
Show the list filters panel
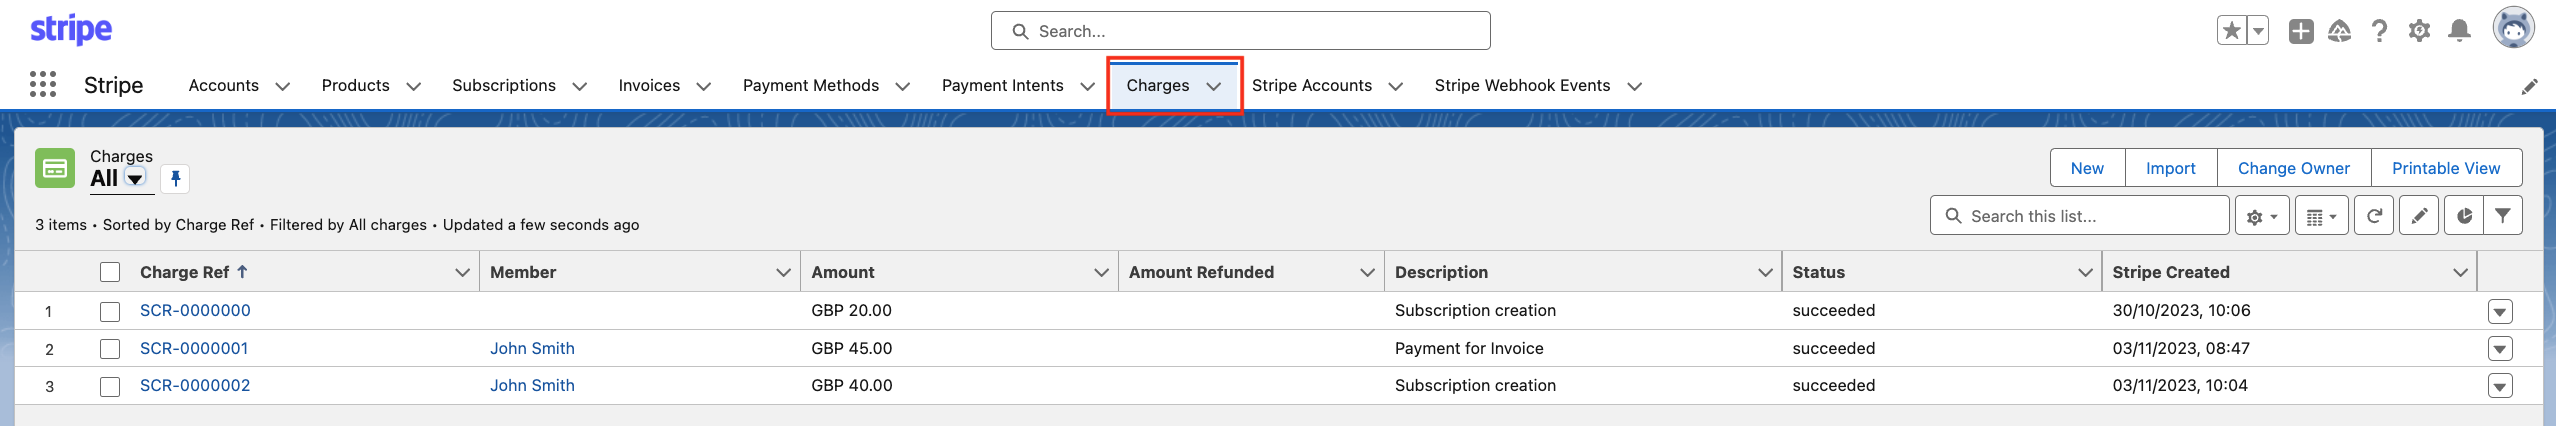pos(2502,216)
